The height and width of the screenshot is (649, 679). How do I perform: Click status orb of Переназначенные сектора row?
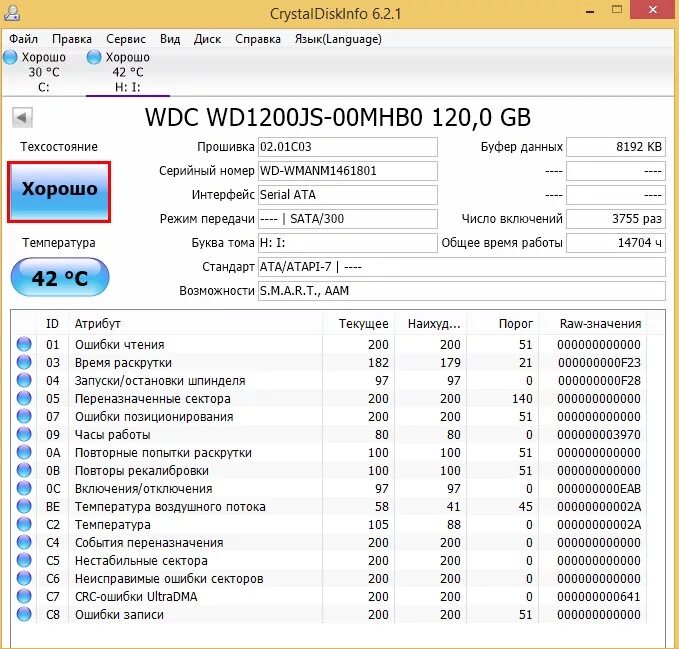tap(24, 398)
